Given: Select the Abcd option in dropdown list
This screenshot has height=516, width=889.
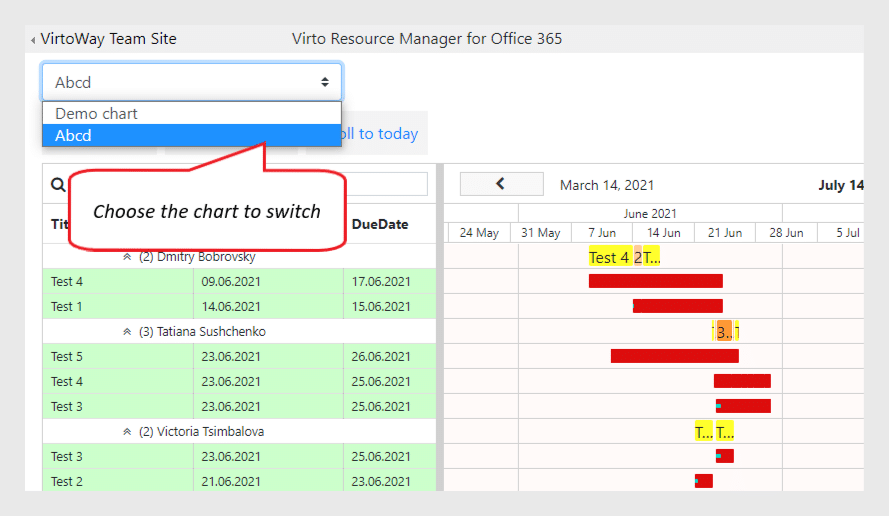Looking at the screenshot, I should coord(192,136).
